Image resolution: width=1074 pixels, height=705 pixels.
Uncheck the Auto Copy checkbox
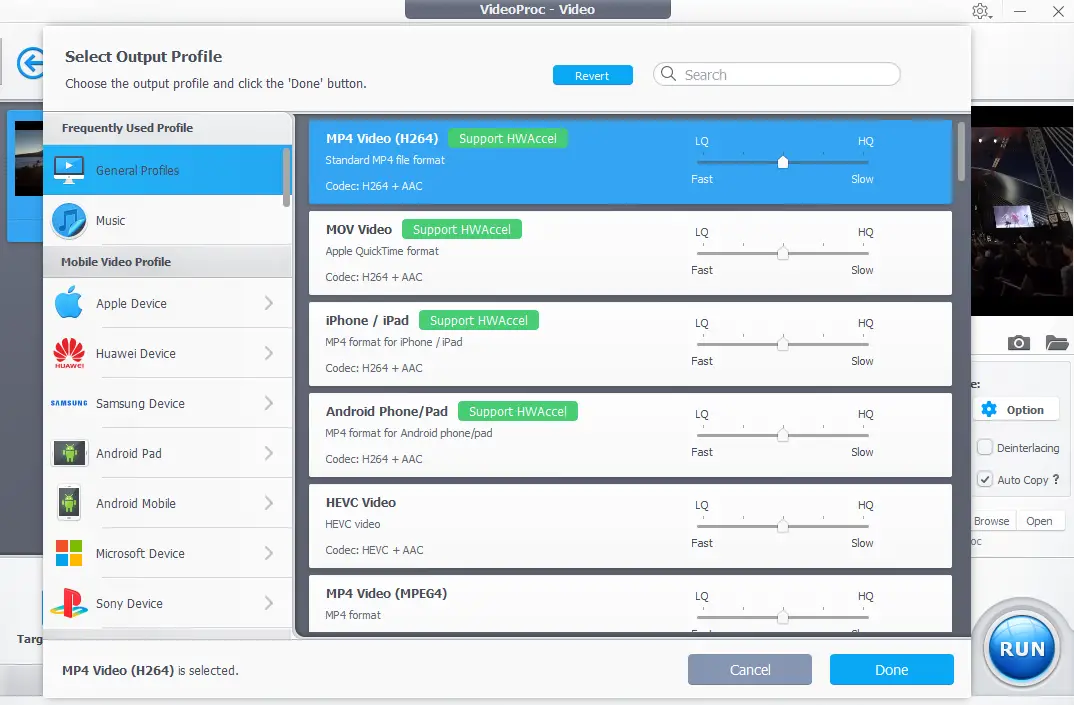(x=985, y=480)
